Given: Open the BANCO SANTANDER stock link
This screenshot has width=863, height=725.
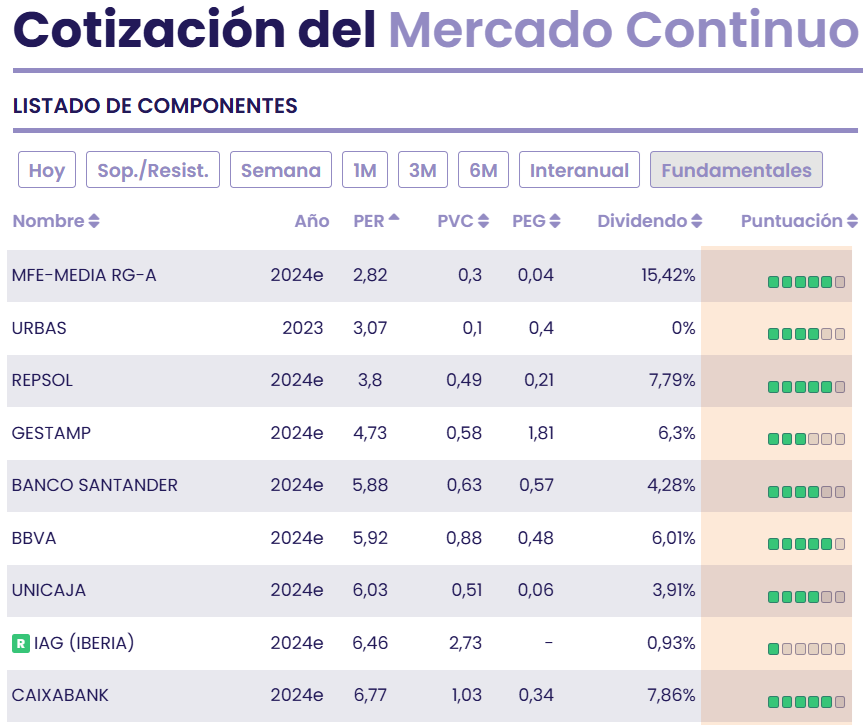Looking at the screenshot, I should pos(95,485).
